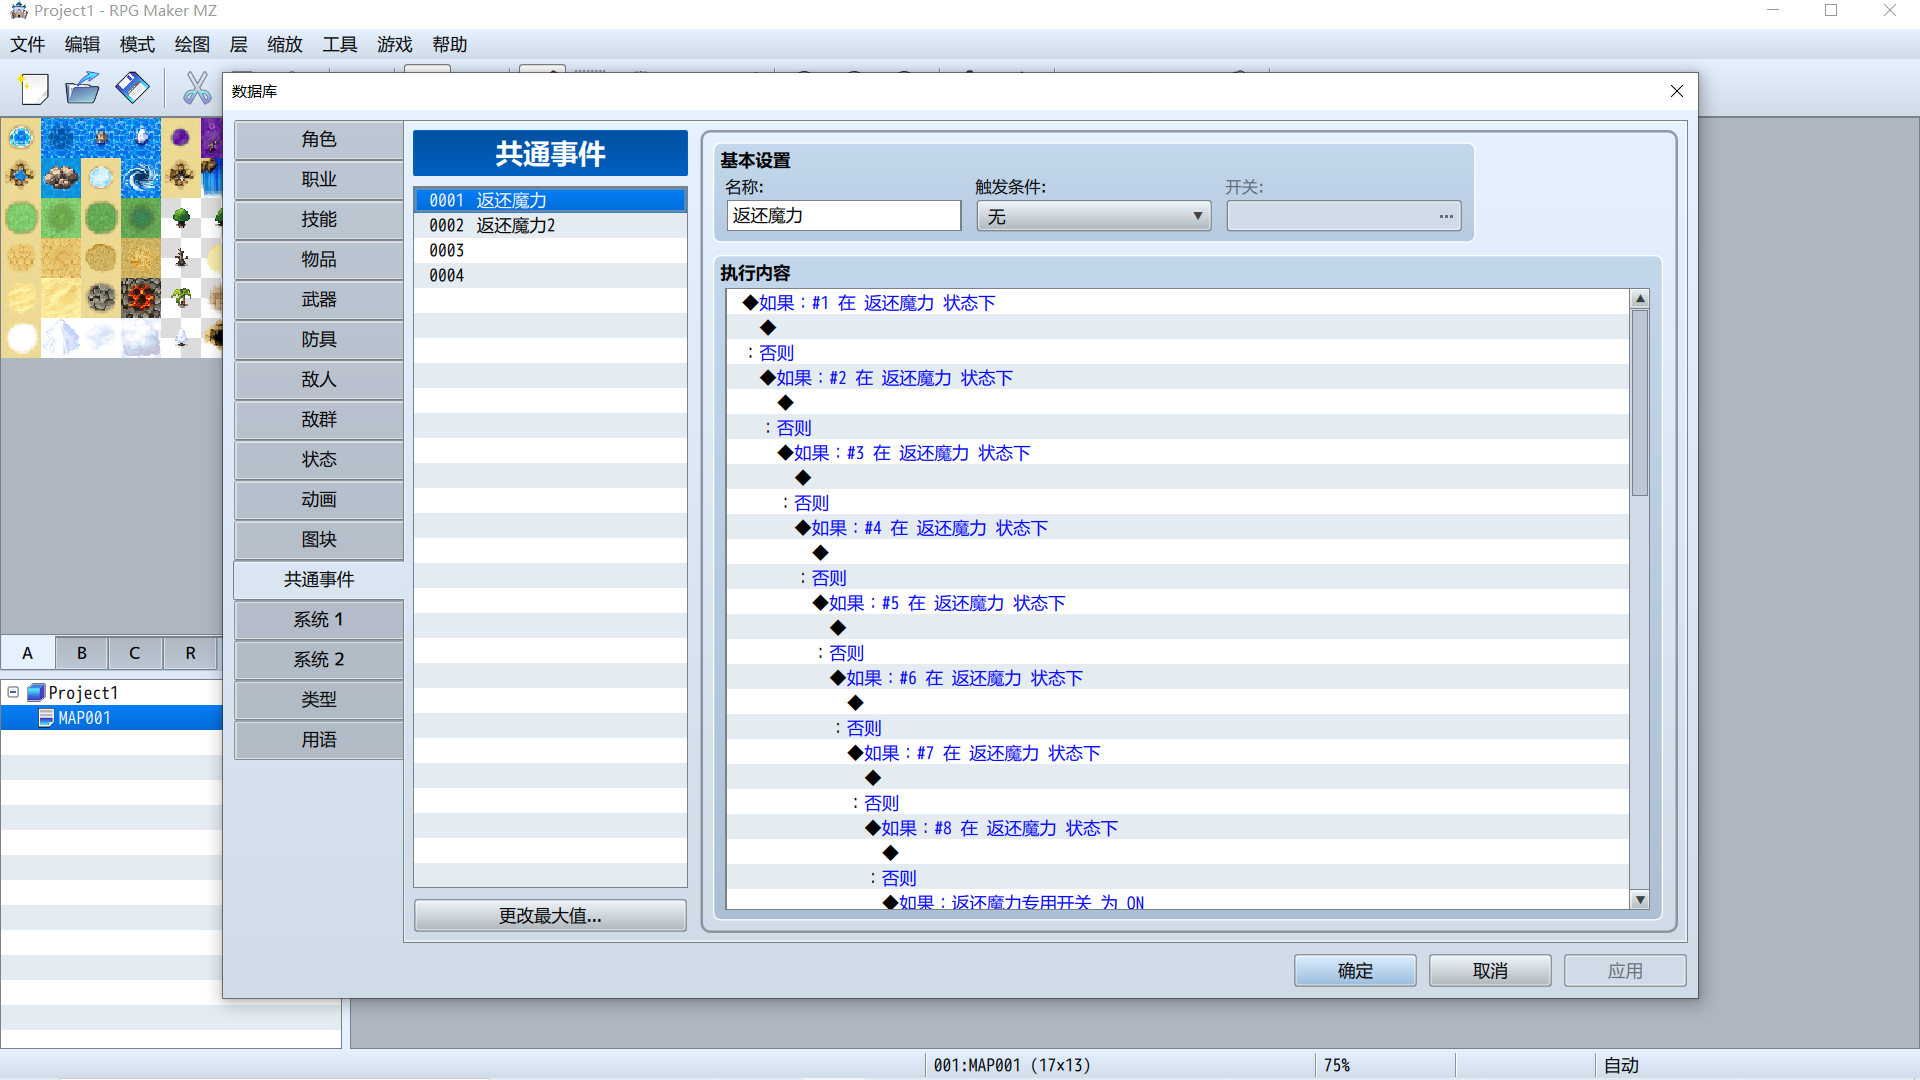Open the 技能 database tab
Viewport: 1920px width, 1080px height.
point(319,220)
